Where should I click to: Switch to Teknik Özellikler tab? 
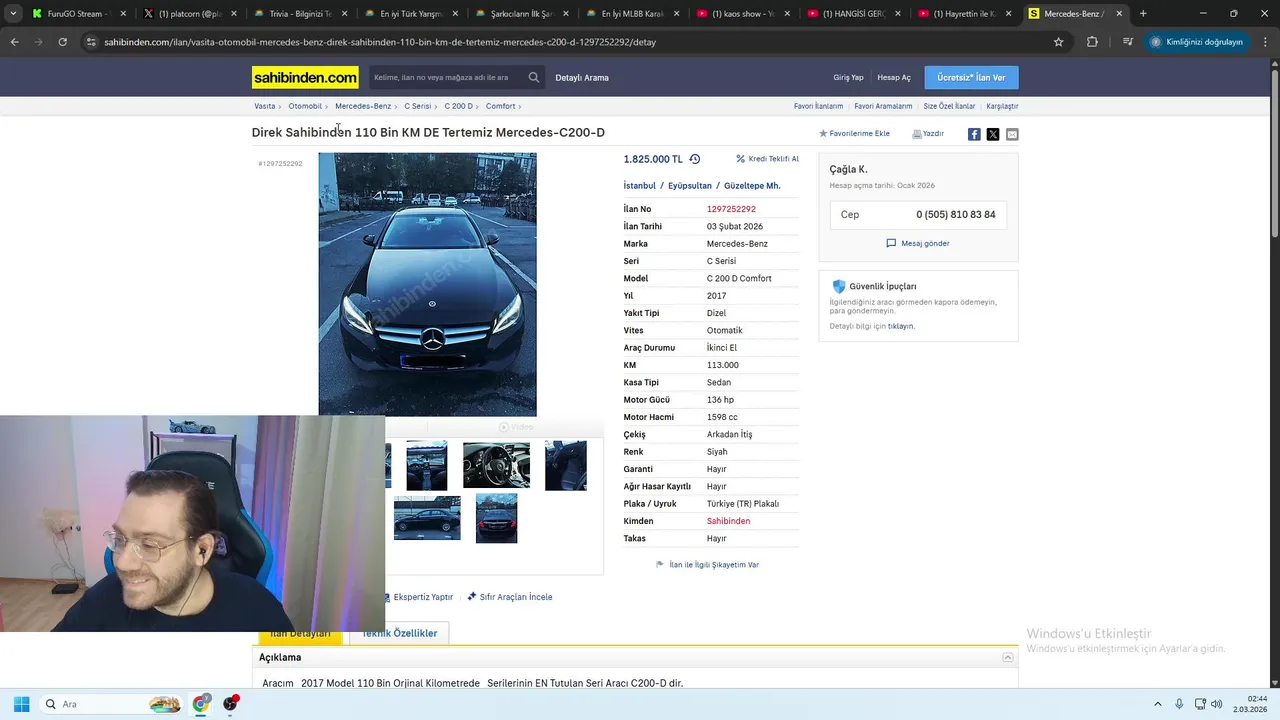[400, 633]
